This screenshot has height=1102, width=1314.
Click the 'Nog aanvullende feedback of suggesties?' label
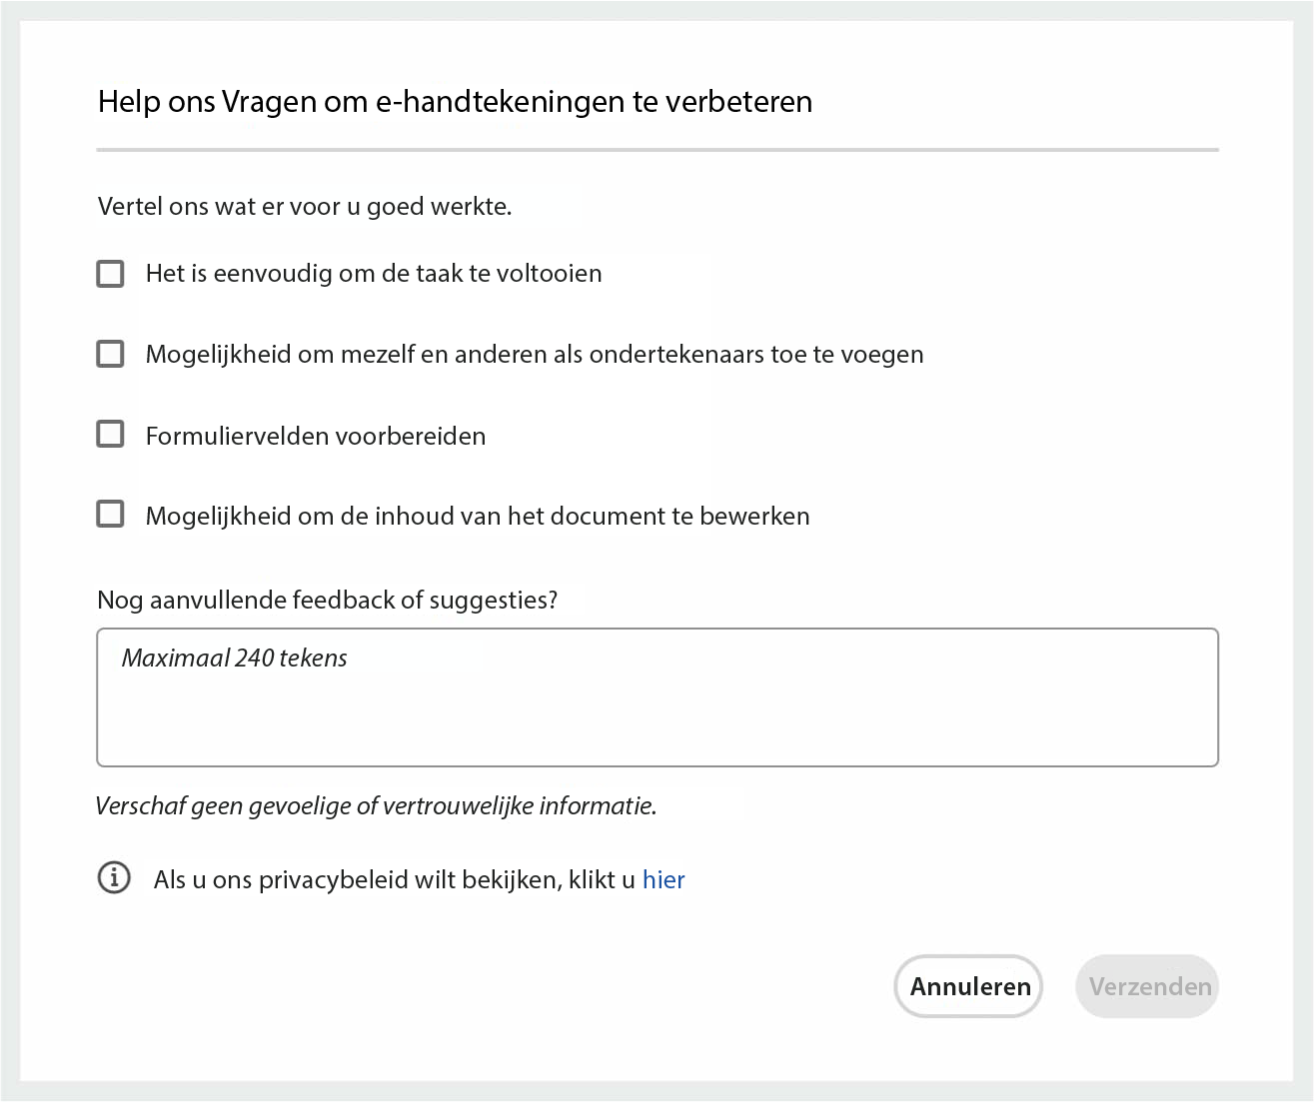[x=327, y=600]
